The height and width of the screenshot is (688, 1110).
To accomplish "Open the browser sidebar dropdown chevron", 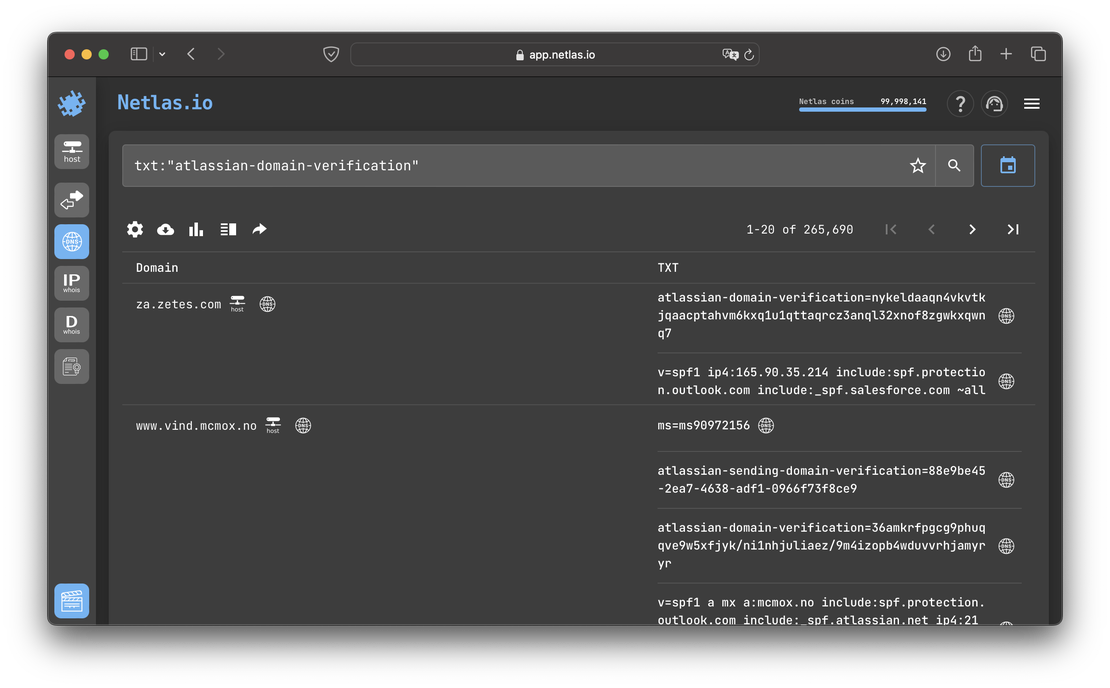I will pyautogui.click(x=160, y=54).
